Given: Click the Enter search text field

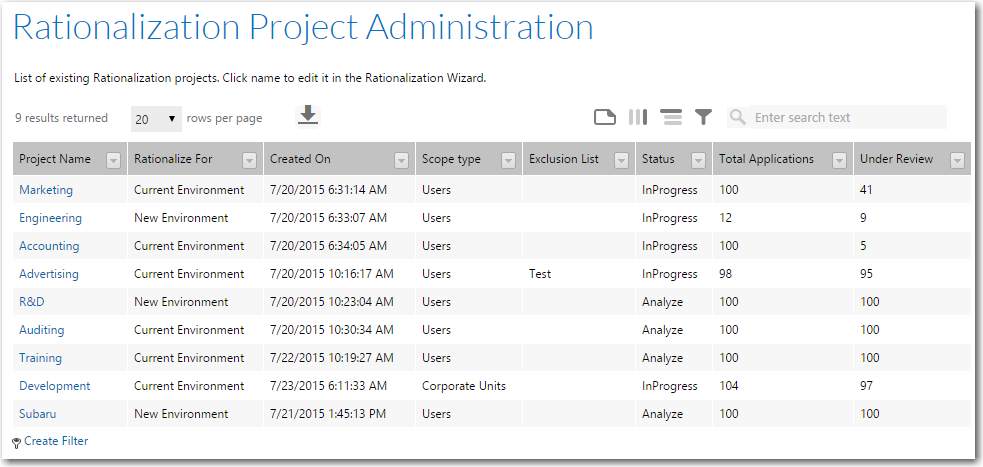Looking at the screenshot, I should [848, 117].
